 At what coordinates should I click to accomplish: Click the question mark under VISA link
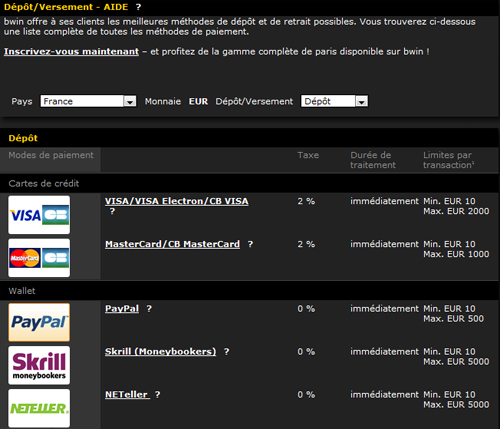click(112, 211)
